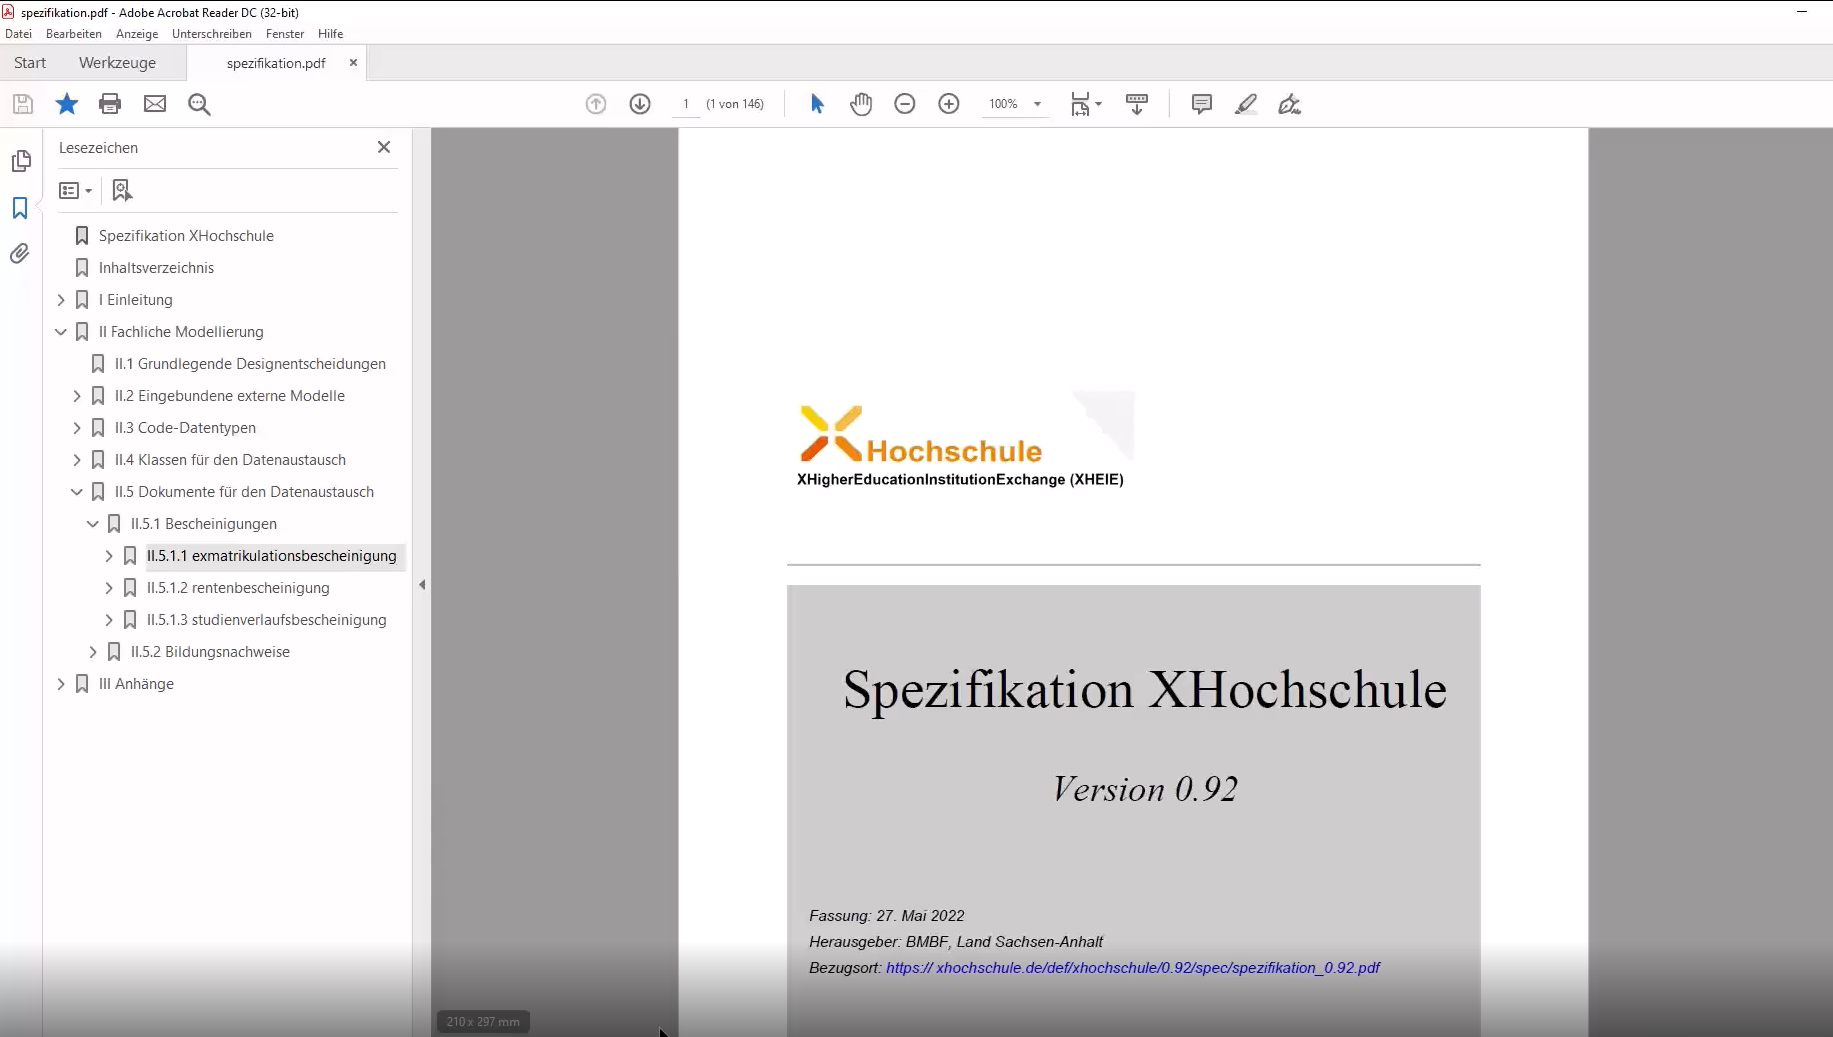This screenshot has height=1037, width=1833.
Task: Click the page number input field
Action: pyautogui.click(x=686, y=104)
